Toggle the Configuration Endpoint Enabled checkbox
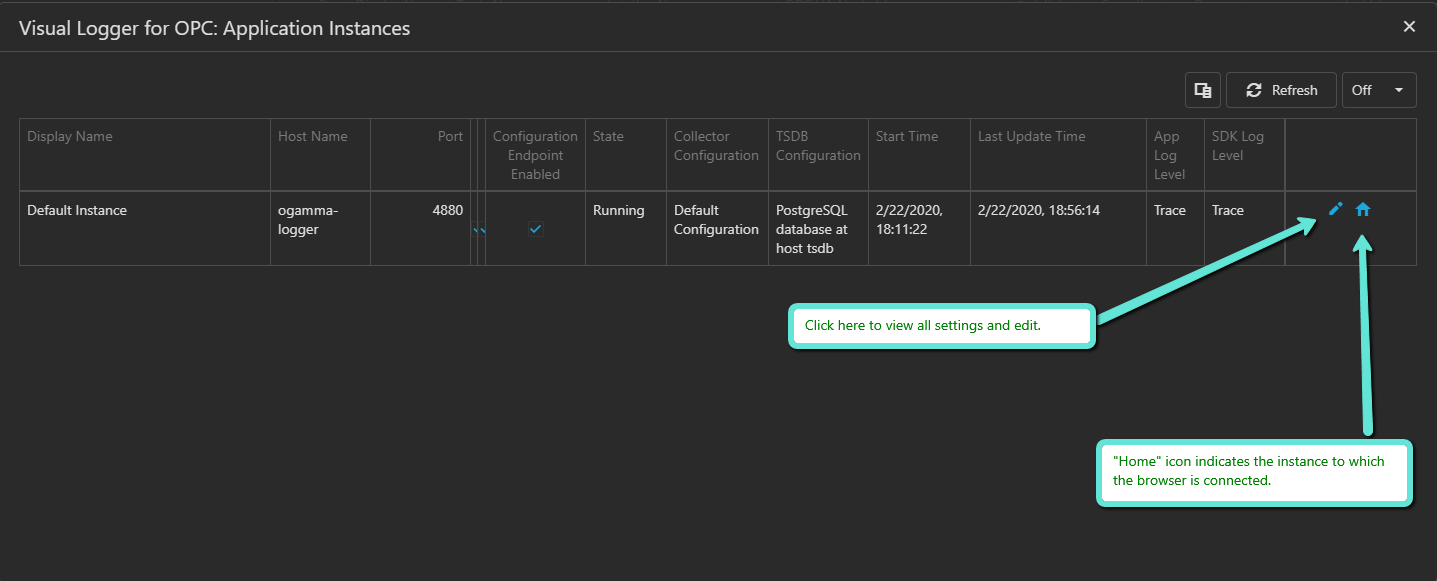This screenshot has height=581, width=1437. click(535, 229)
